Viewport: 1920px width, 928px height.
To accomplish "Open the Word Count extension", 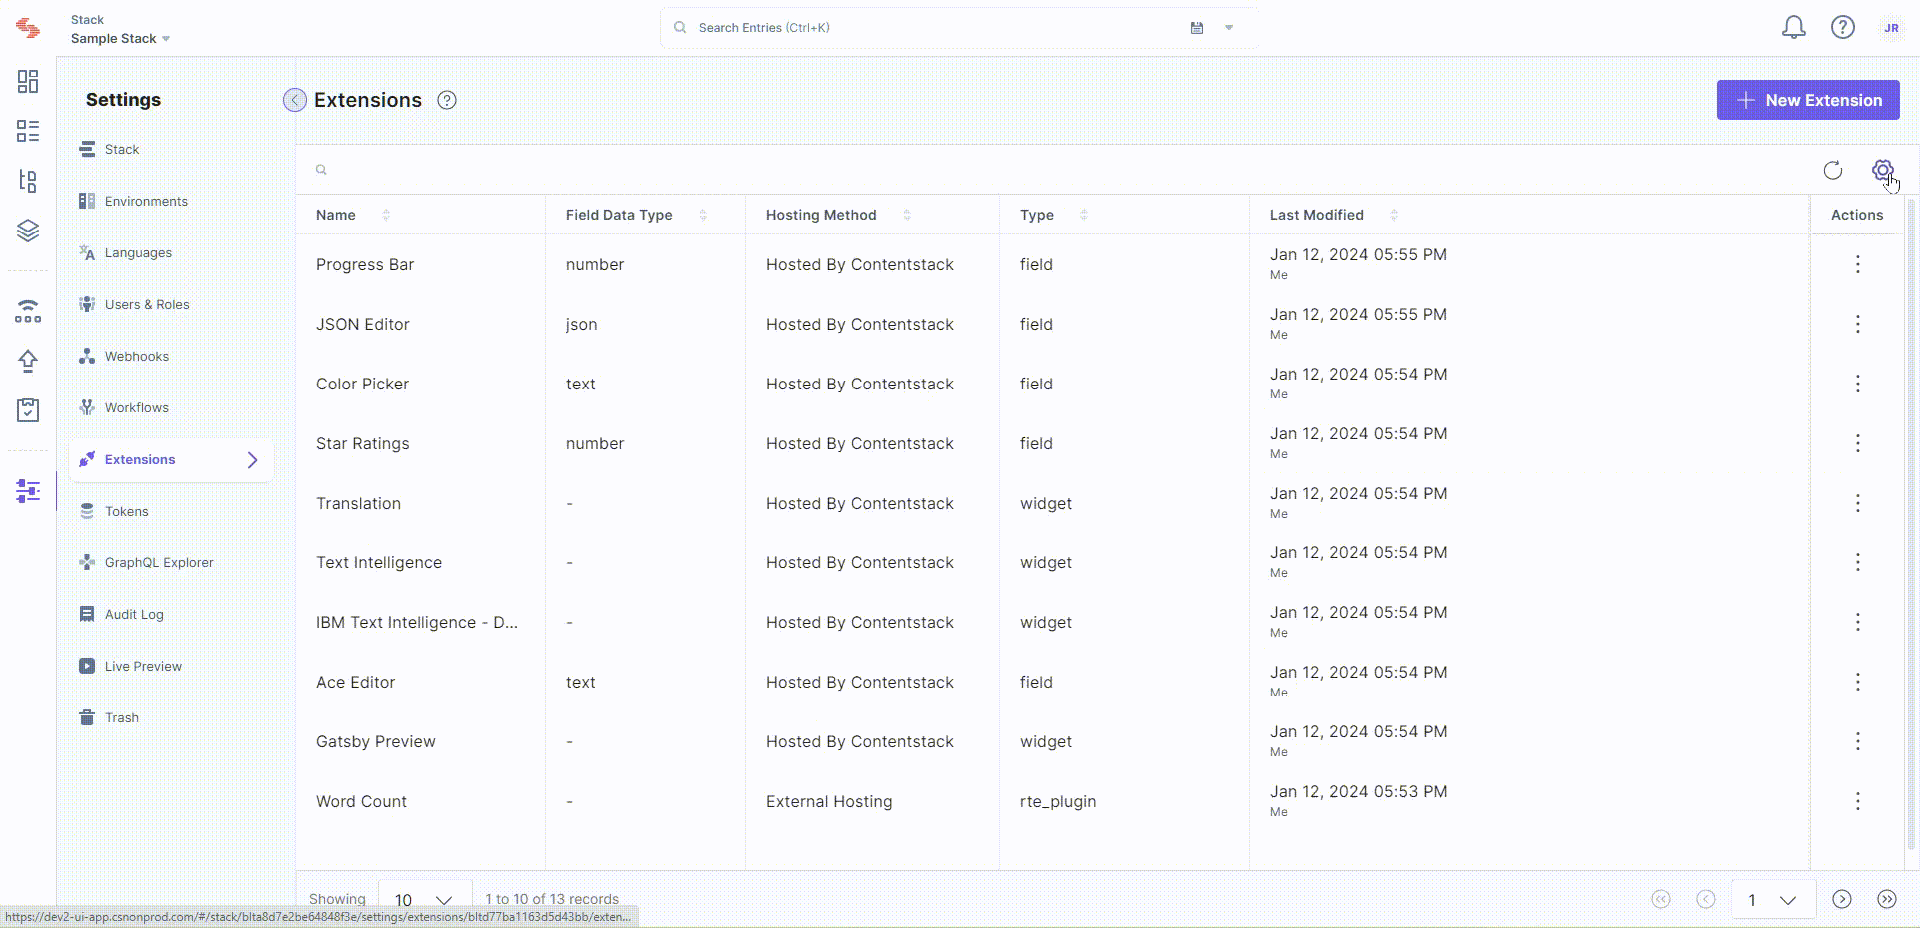I will tap(361, 801).
